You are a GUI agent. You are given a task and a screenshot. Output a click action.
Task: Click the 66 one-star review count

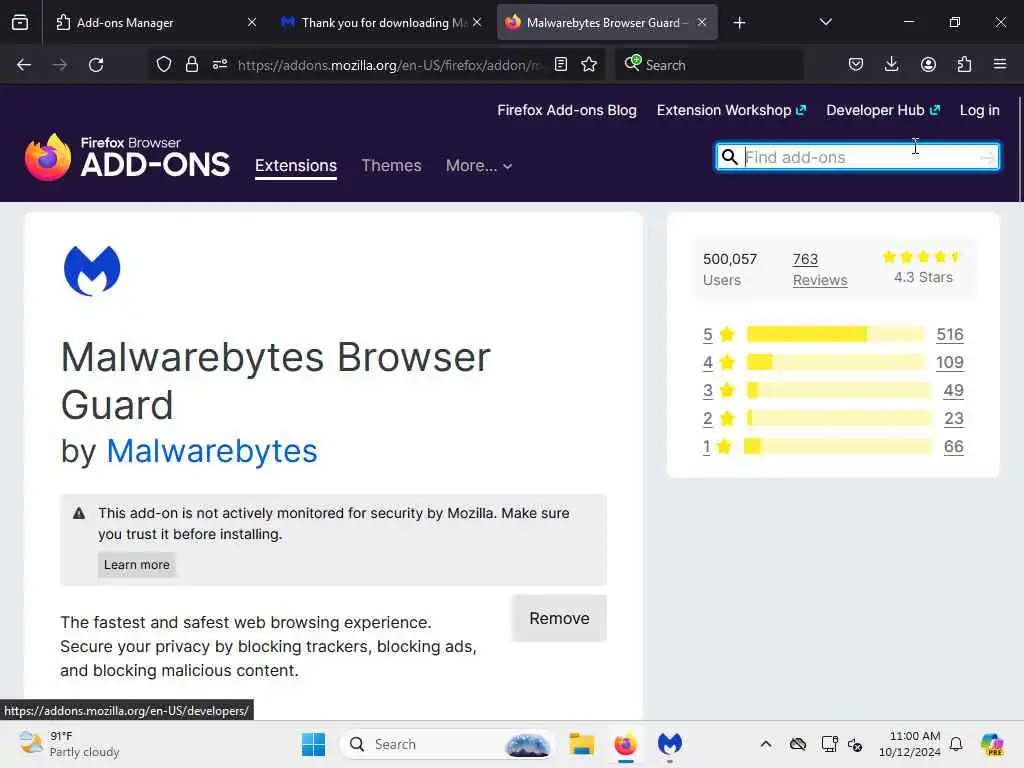[x=953, y=447]
